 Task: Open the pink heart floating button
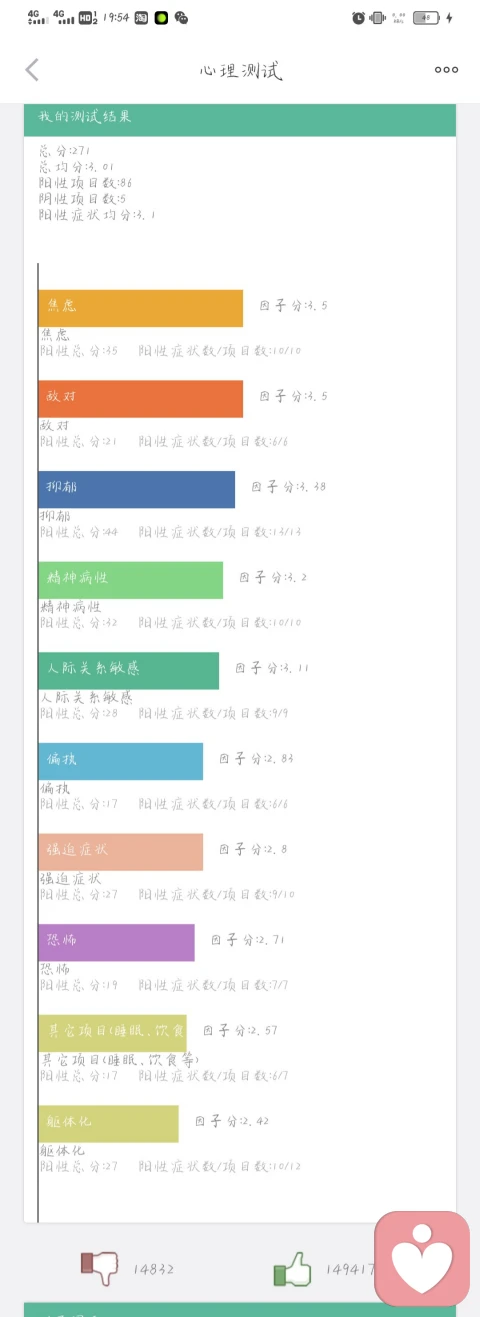tap(422, 1258)
